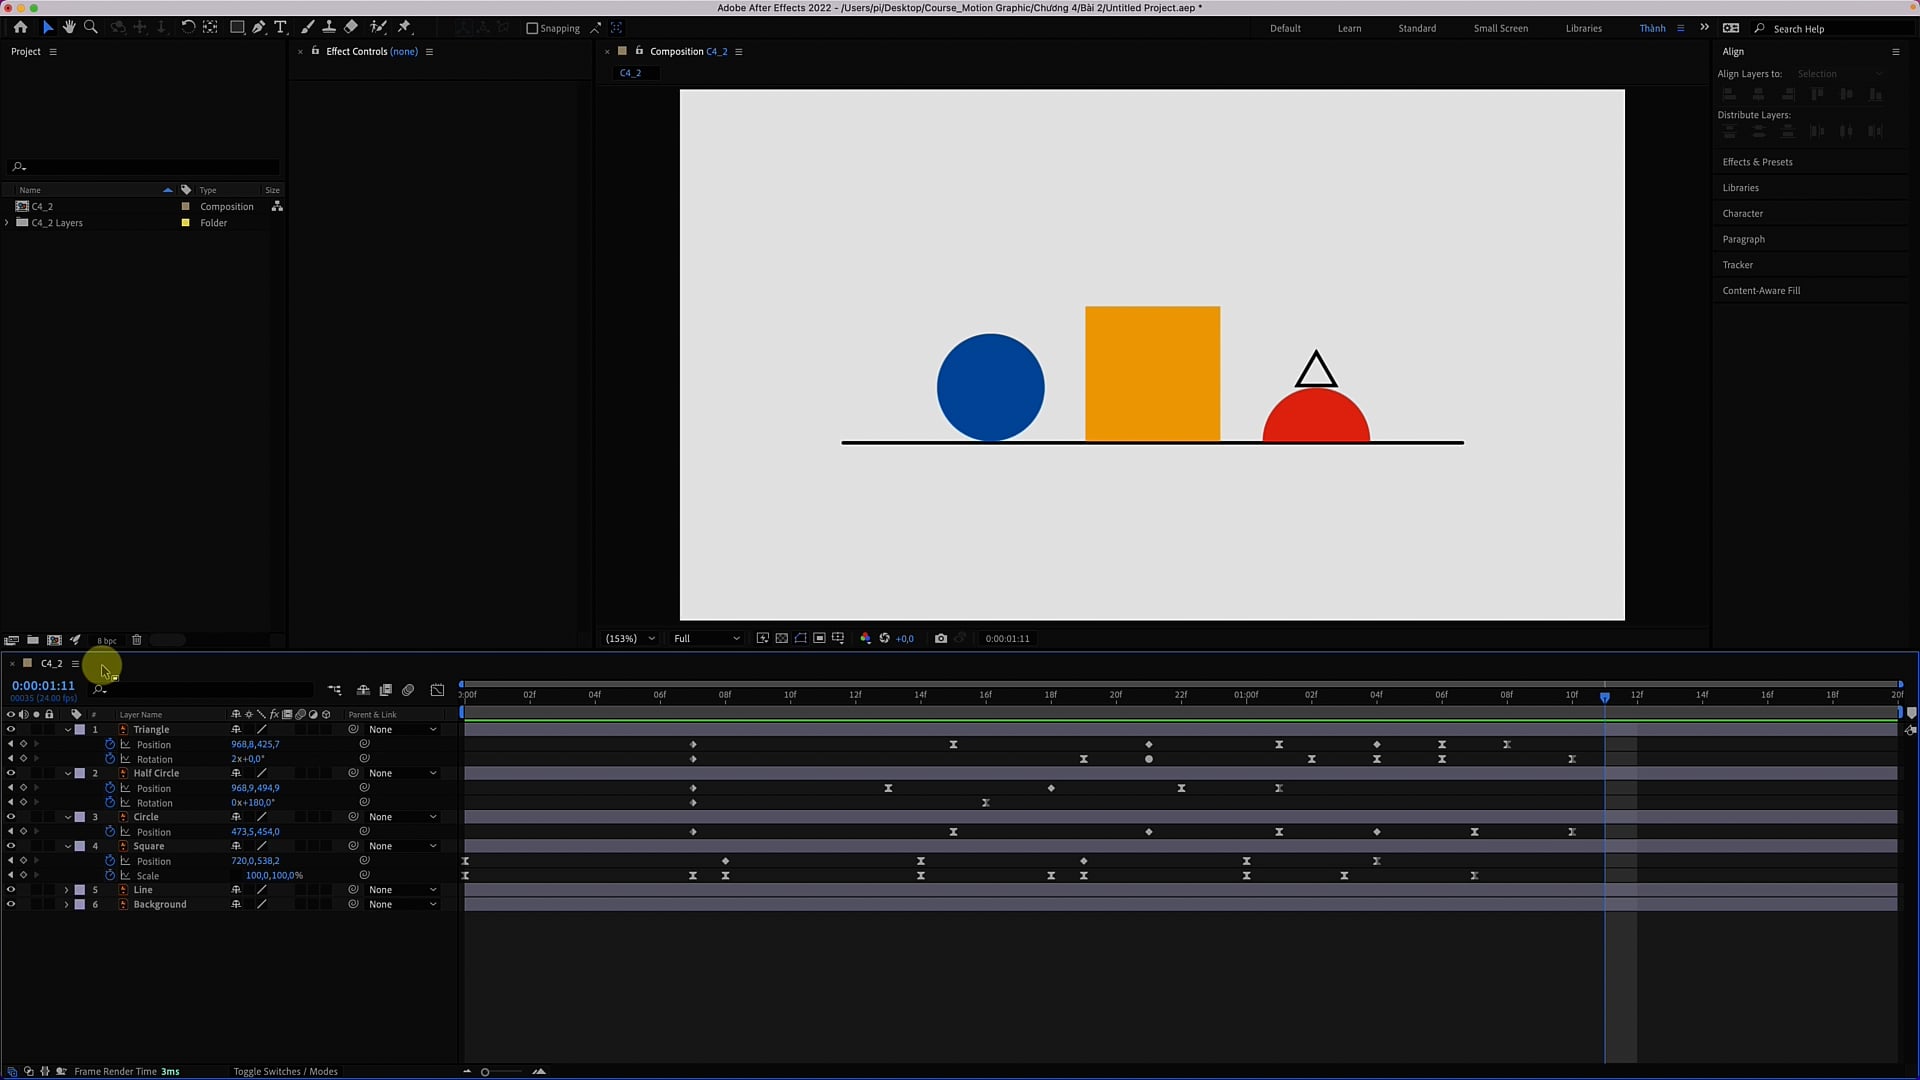
Task: Open the Full resolution dropdown
Action: (x=707, y=638)
